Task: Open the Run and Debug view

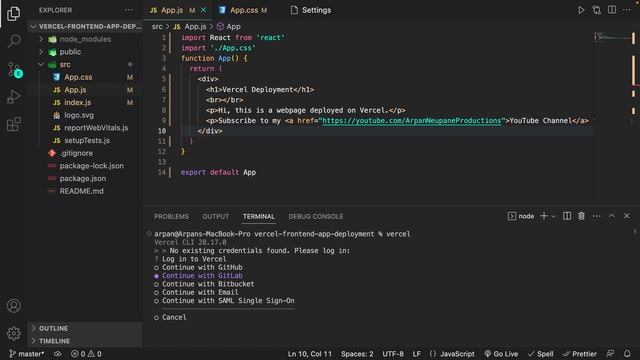Action: pos(13,97)
